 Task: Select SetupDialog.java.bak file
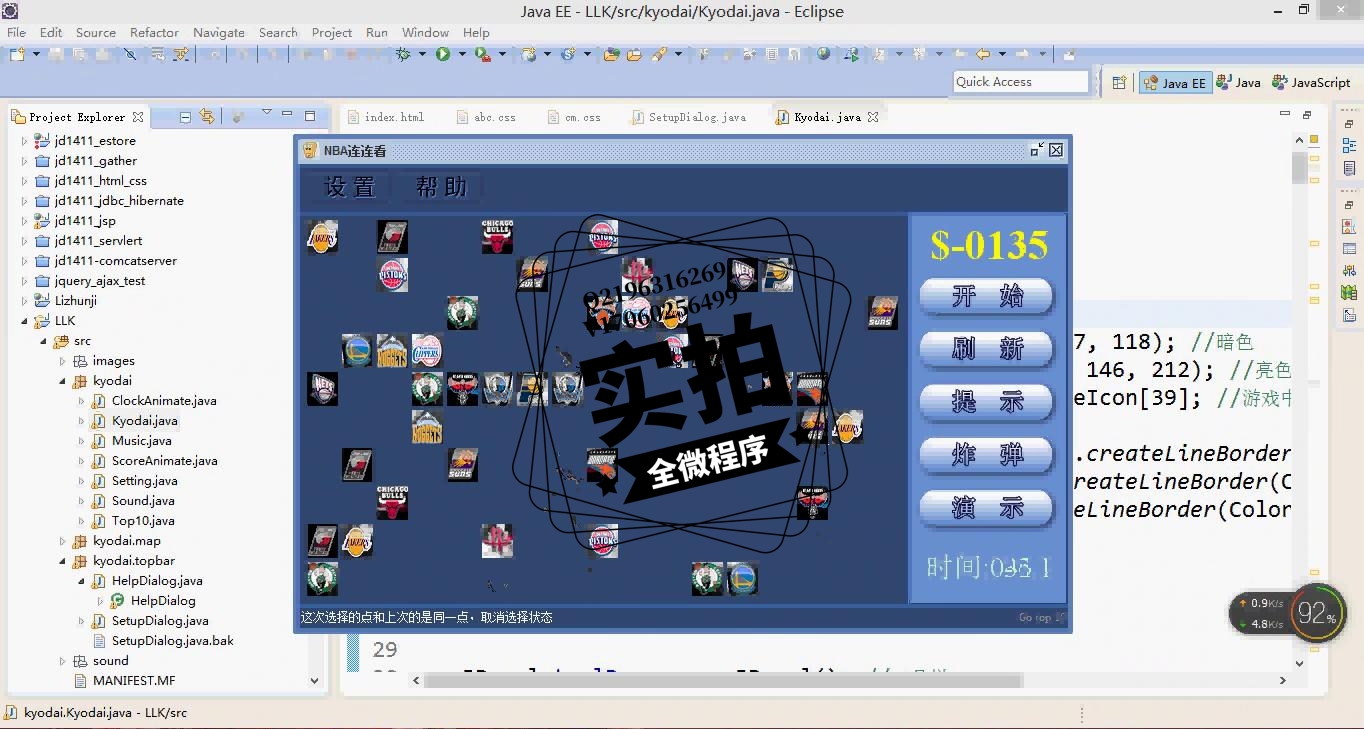tap(172, 641)
